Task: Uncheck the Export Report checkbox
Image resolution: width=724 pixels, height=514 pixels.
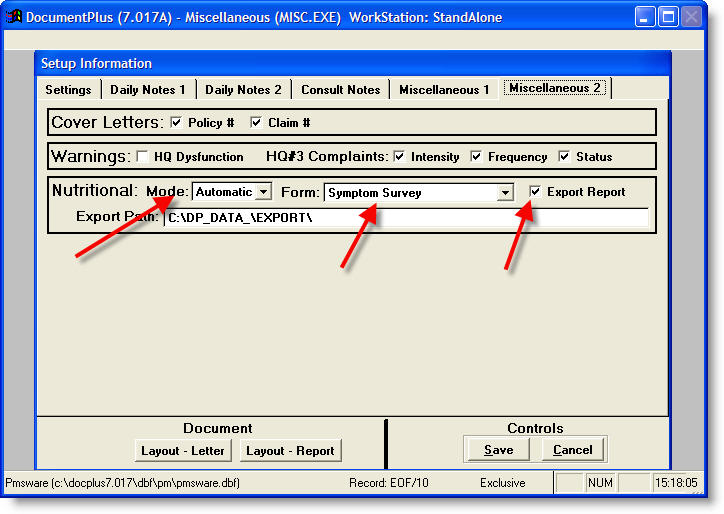Action: click(x=535, y=192)
